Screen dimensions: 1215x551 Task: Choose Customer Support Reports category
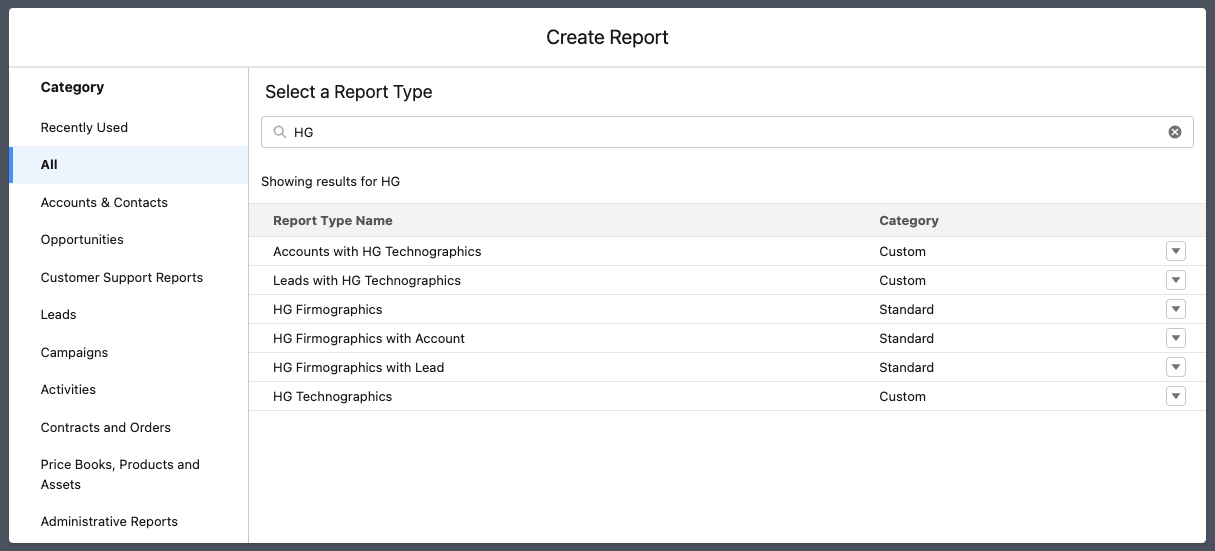(x=121, y=278)
